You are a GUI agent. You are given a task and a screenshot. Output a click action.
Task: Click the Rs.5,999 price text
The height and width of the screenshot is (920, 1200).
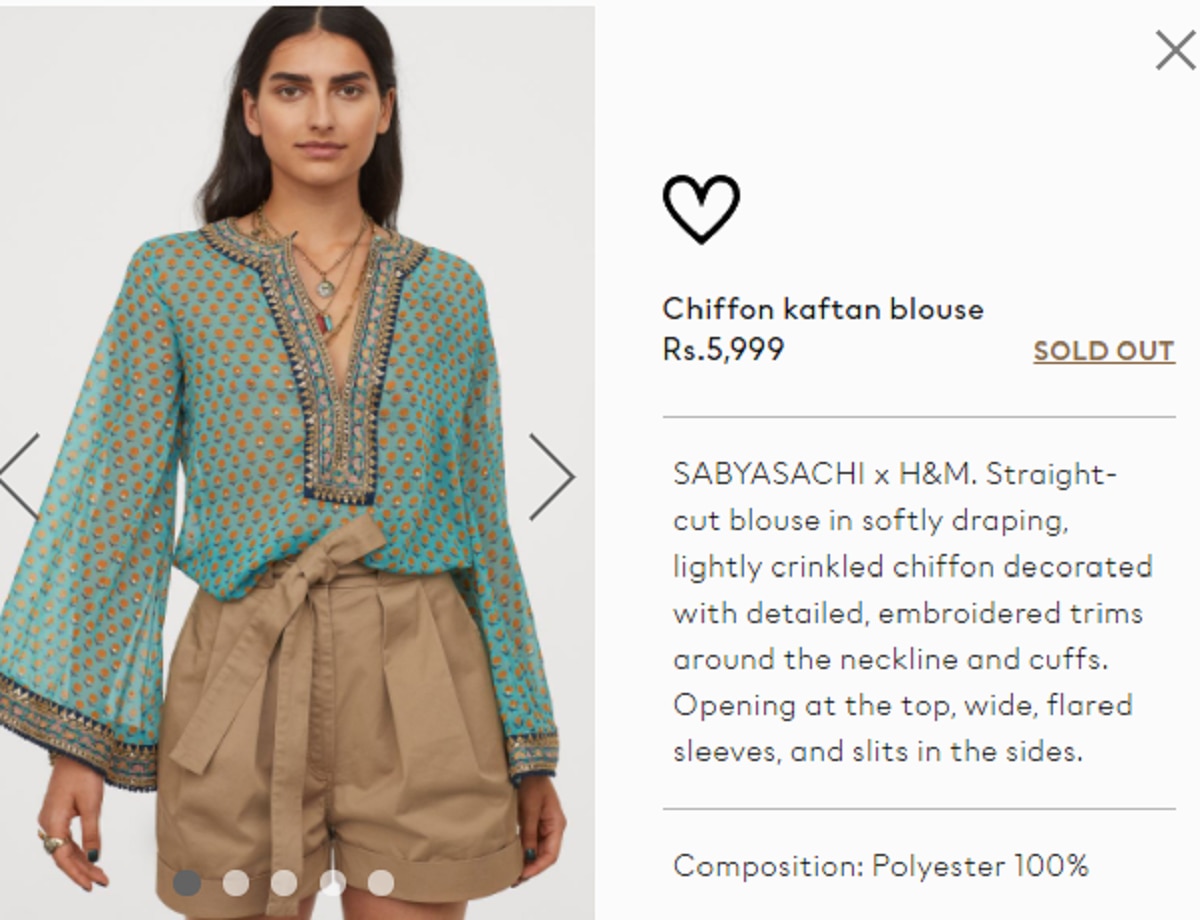723,350
